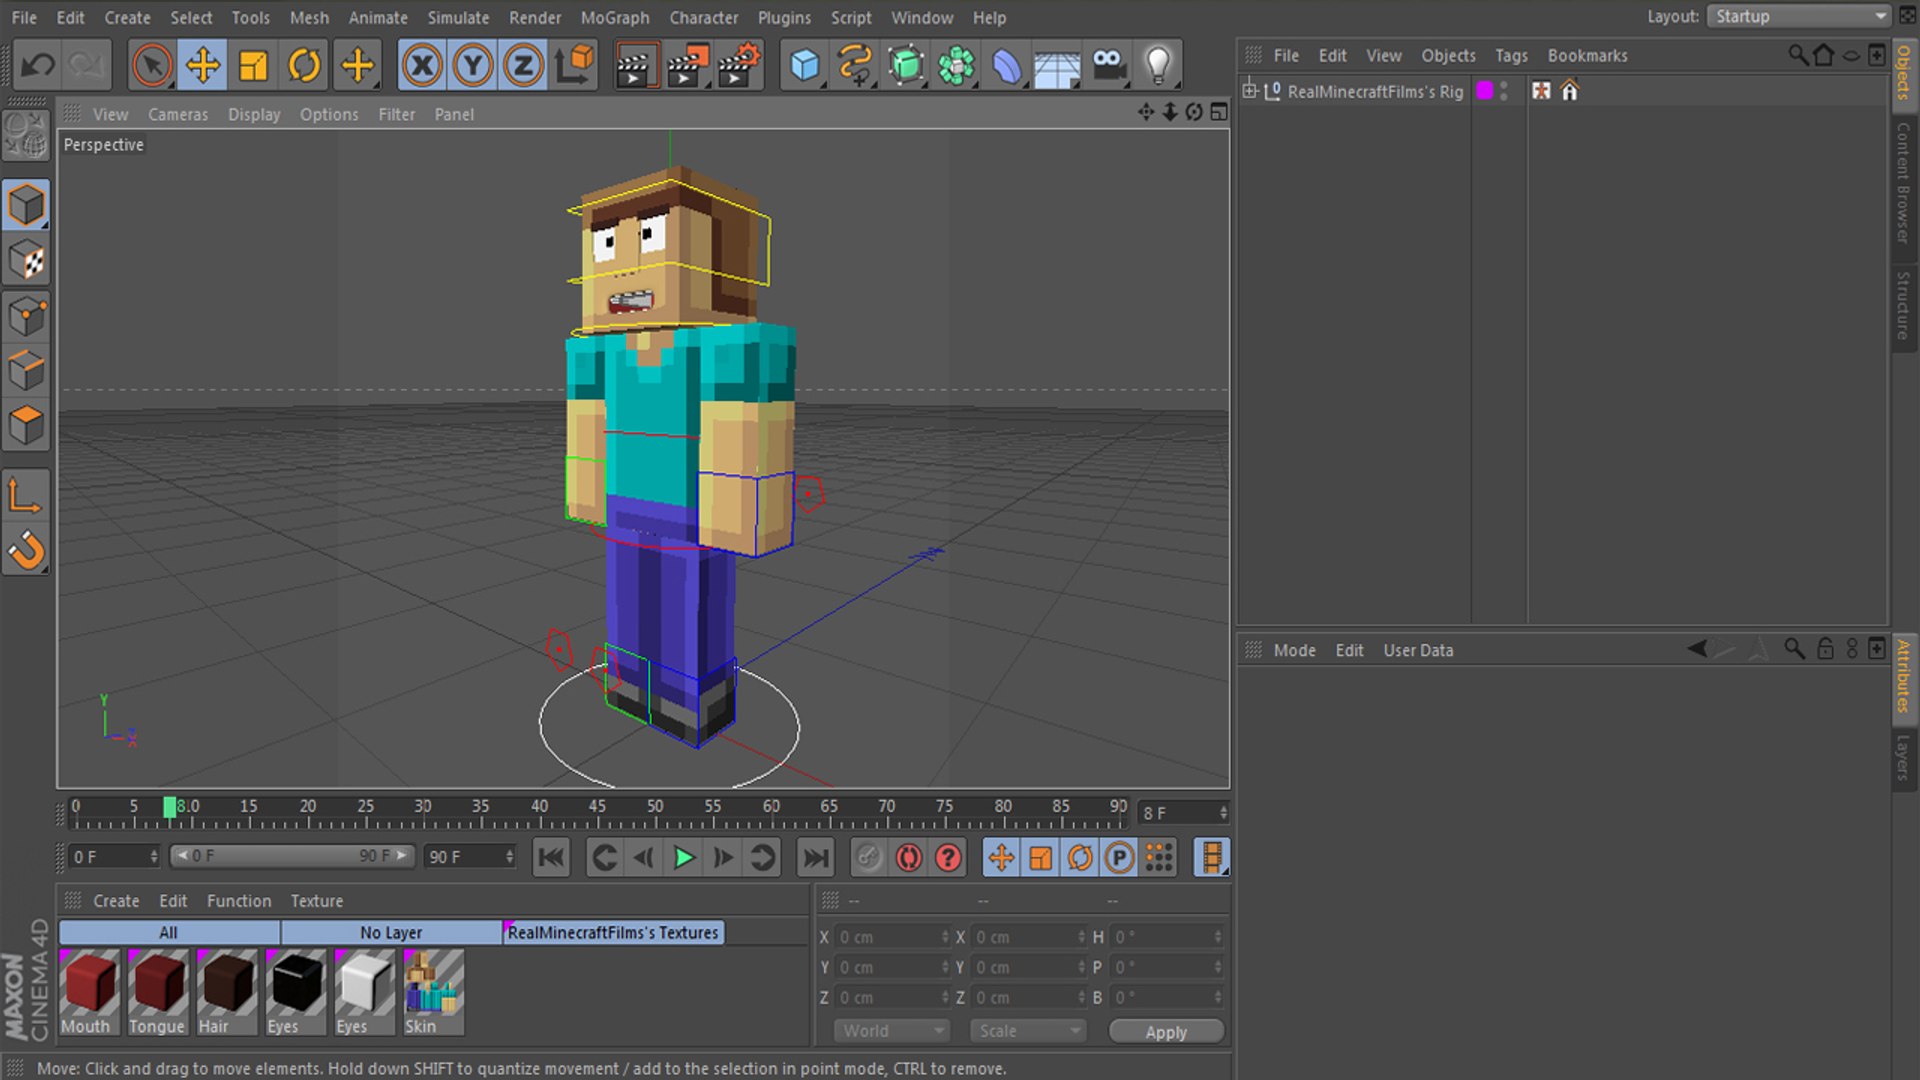Switch to Points mode
This screenshot has width=1920, height=1080.
tap(27, 317)
